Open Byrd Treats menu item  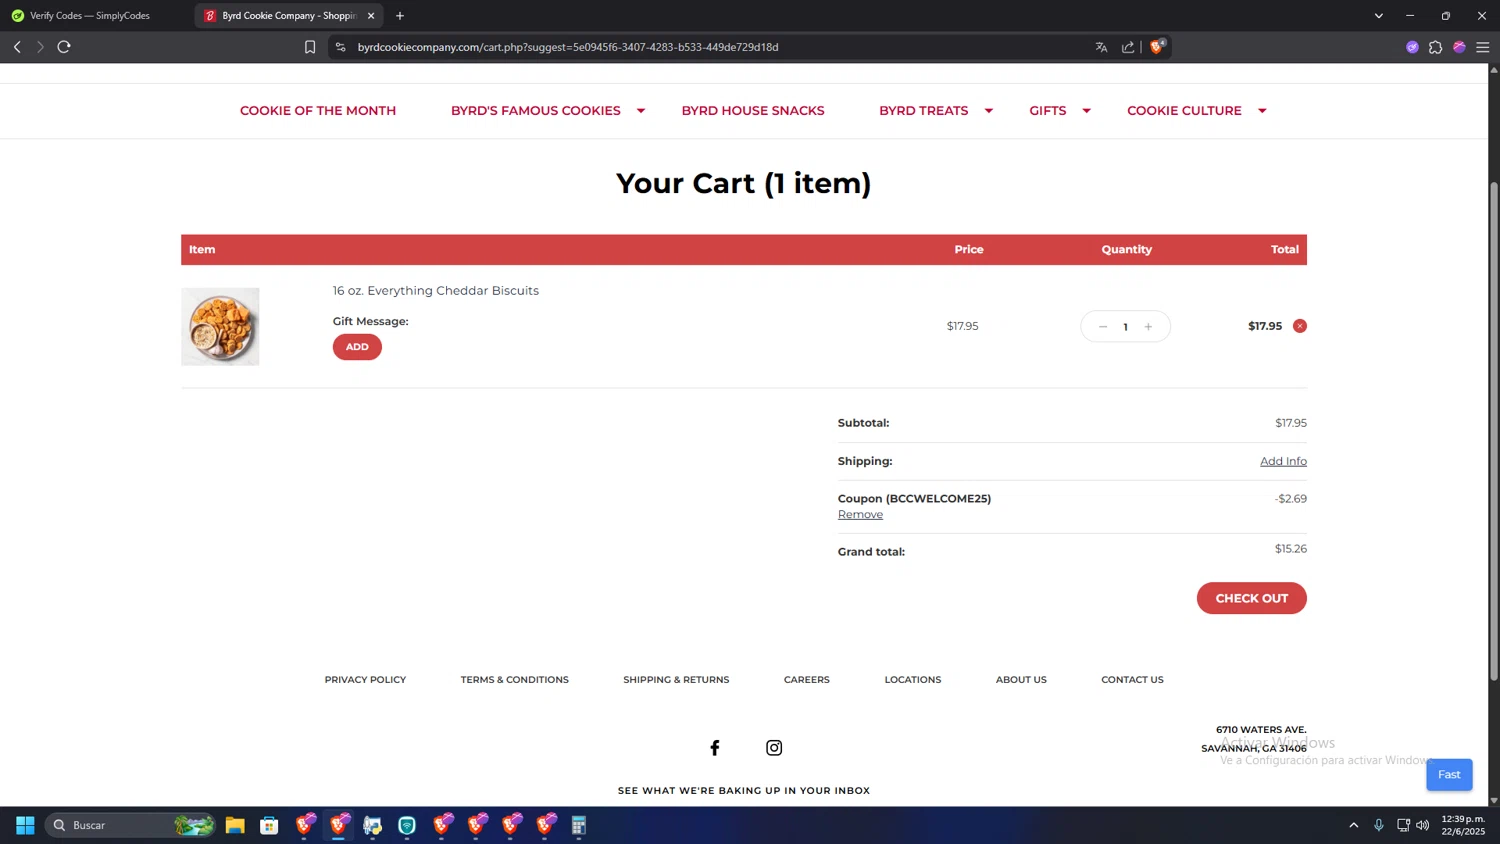[x=924, y=111]
